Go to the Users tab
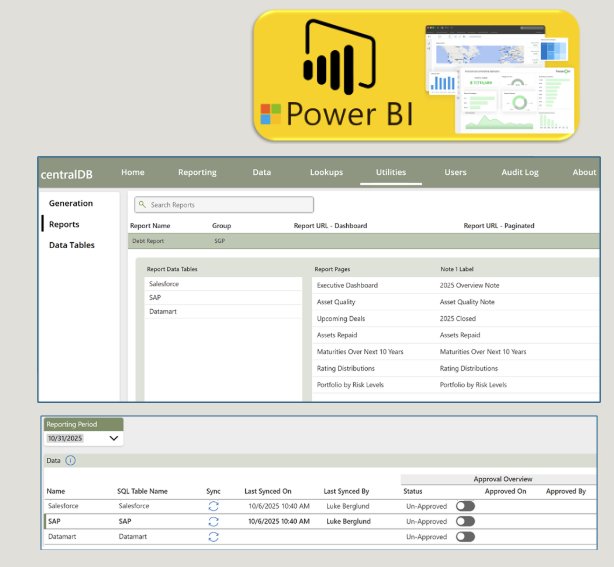 pos(455,172)
